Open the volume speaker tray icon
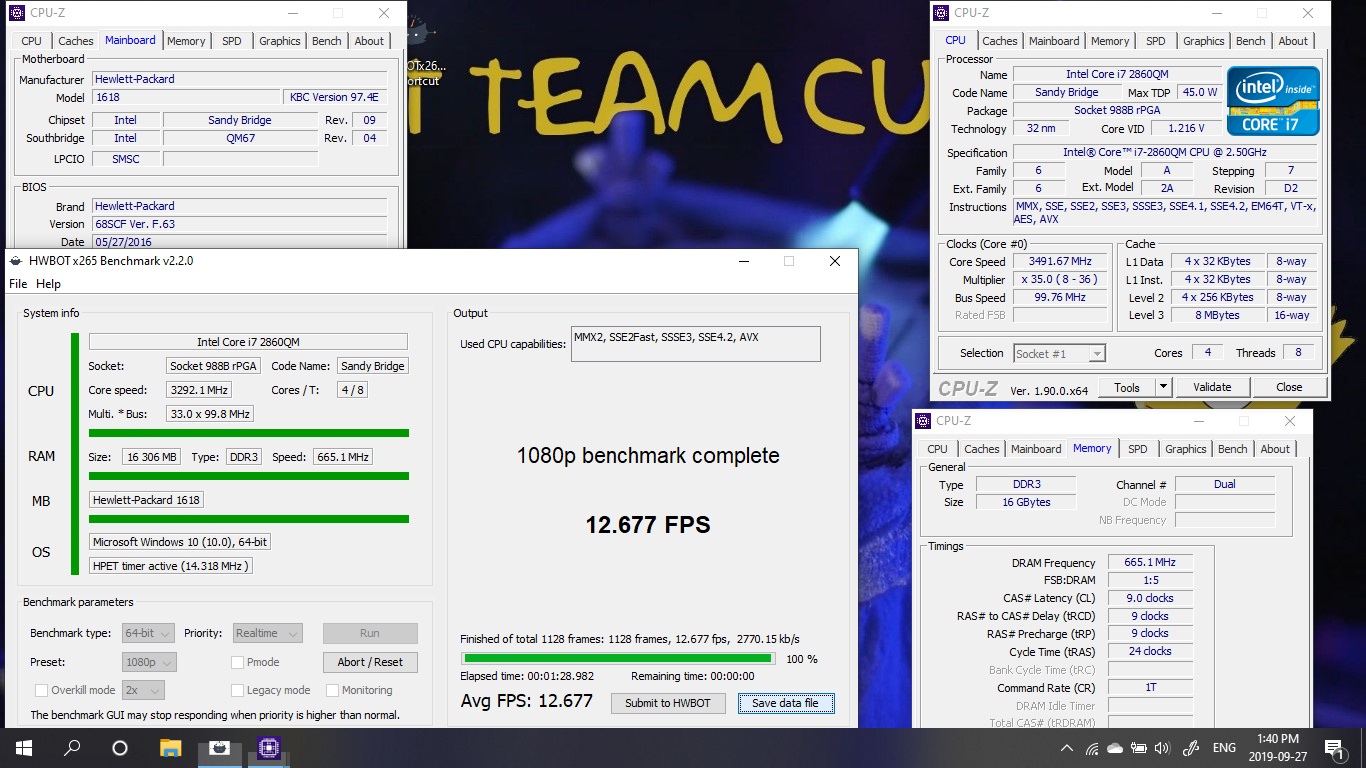Screen dimensions: 1366x768 click(1161, 748)
